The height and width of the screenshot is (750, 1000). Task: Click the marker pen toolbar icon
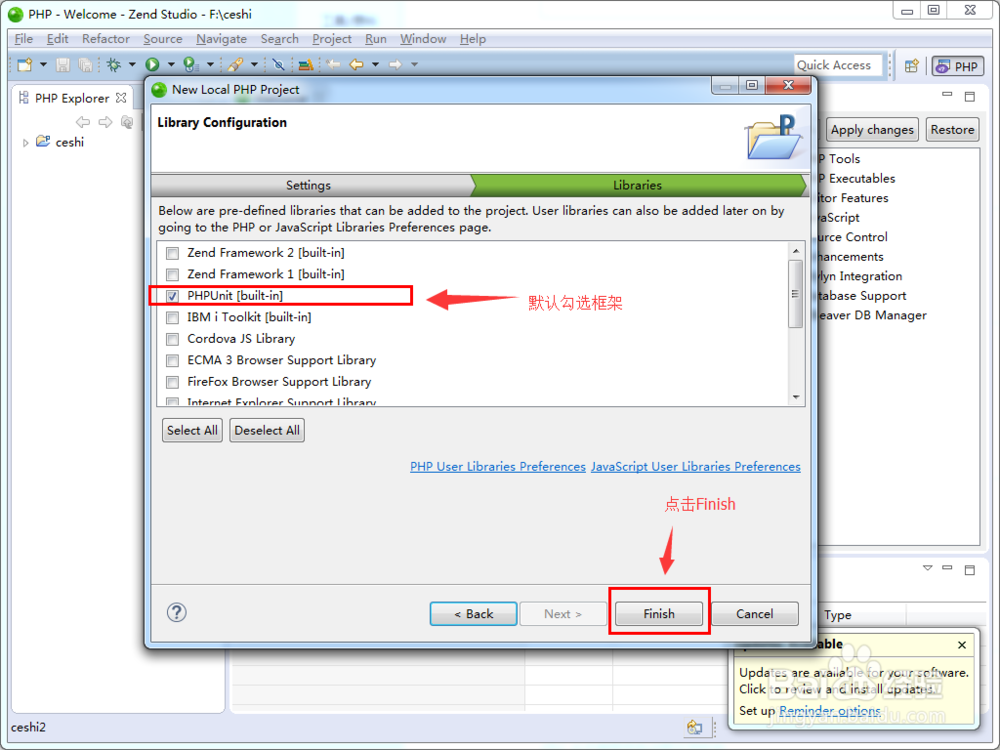(235, 64)
